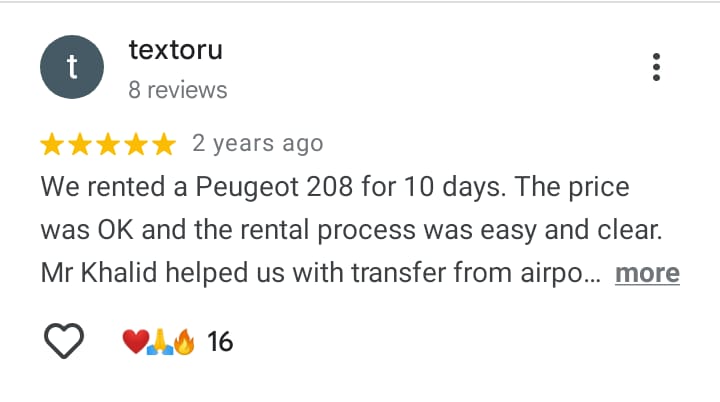Open the three-dot options menu
The image size is (720, 402).
(656, 67)
